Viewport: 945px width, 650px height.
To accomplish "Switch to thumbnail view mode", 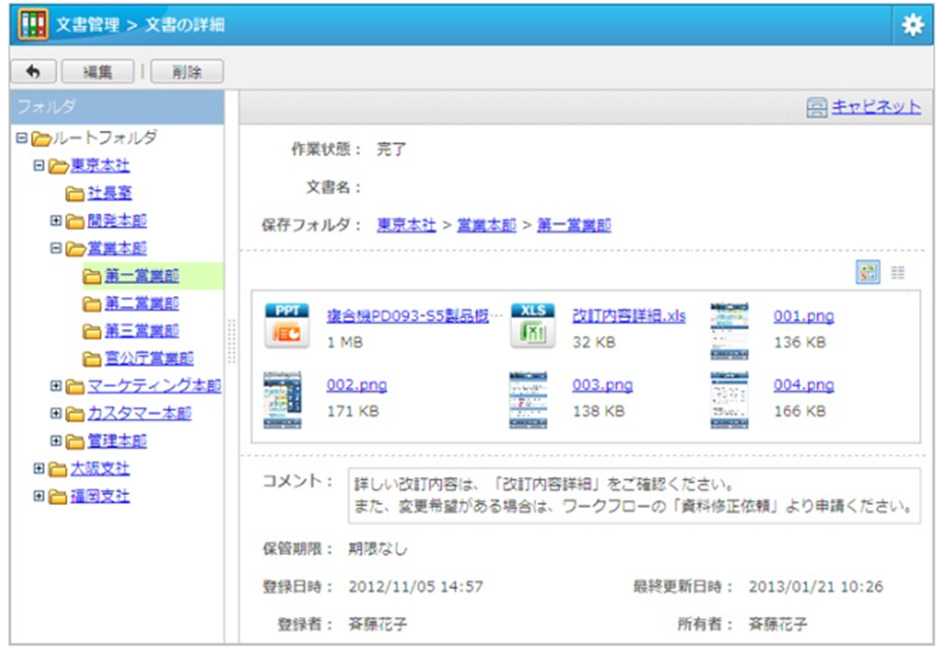I will pyautogui.click(x=868, y=273).
